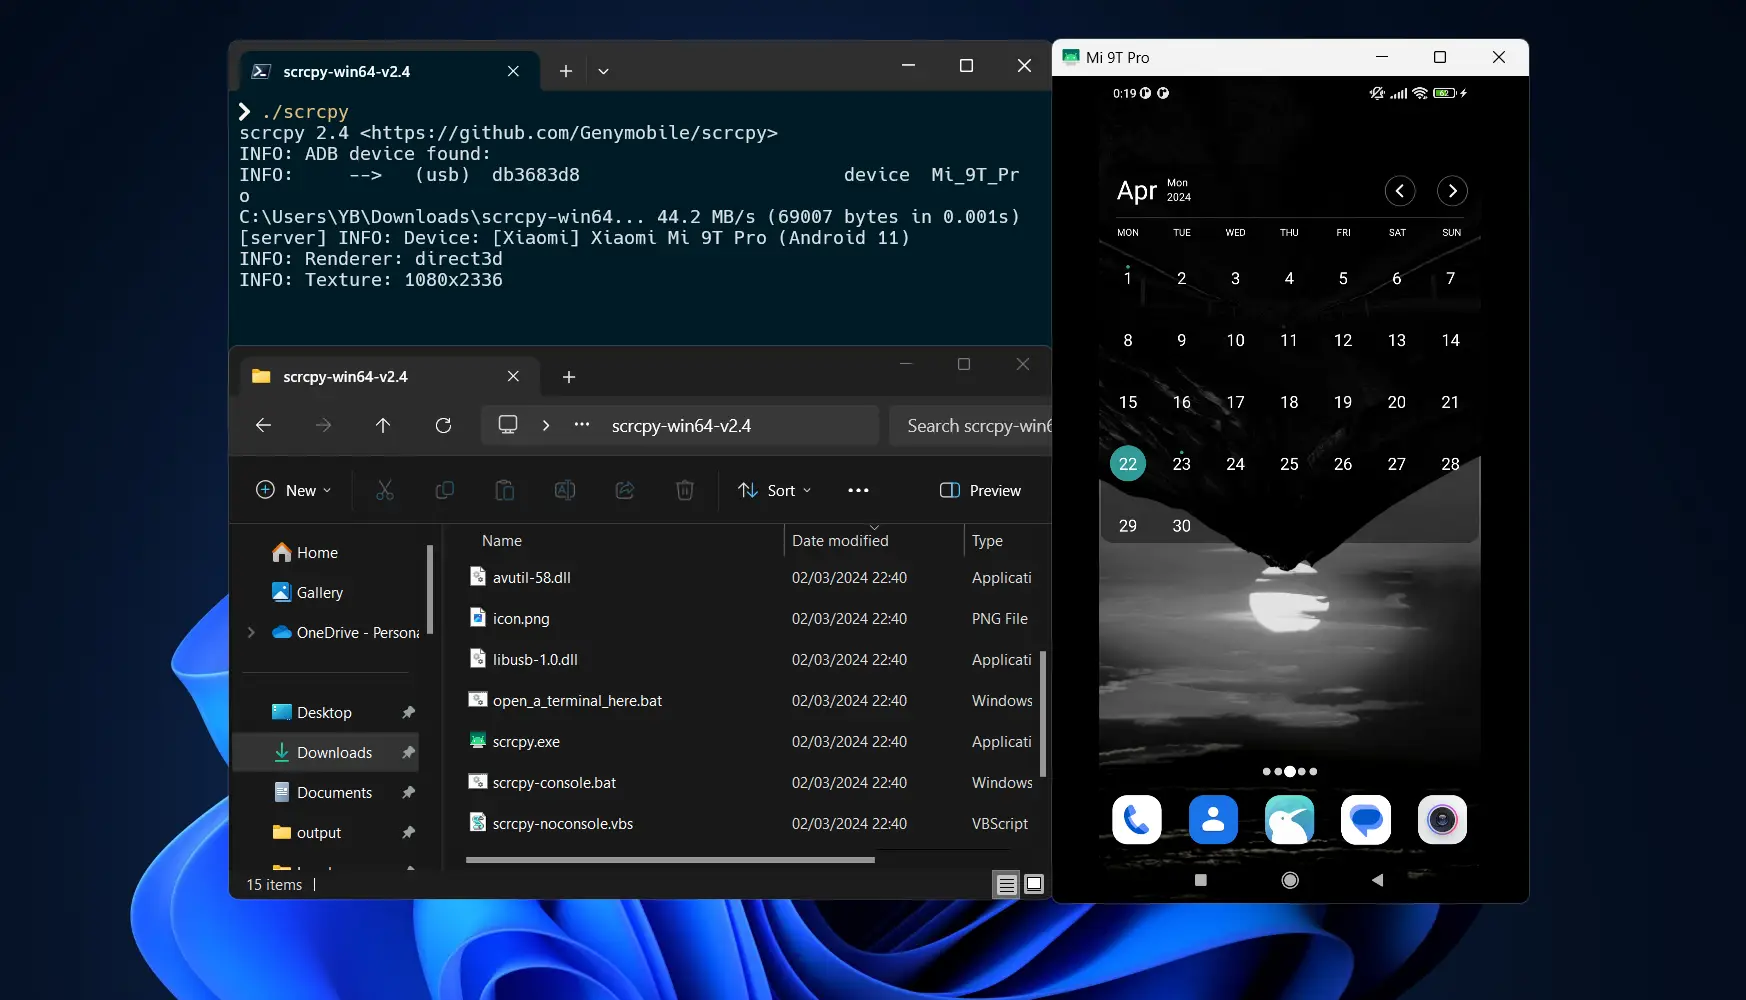This screenshot has height=1000, width=1746.
Task: Click the horizontal scrollbar in file list
Action: (x=670, y=859)
